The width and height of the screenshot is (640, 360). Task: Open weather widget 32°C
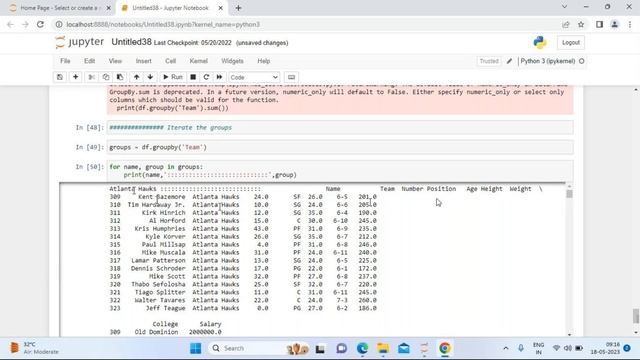pyautogui.click(x=34, y=348)
